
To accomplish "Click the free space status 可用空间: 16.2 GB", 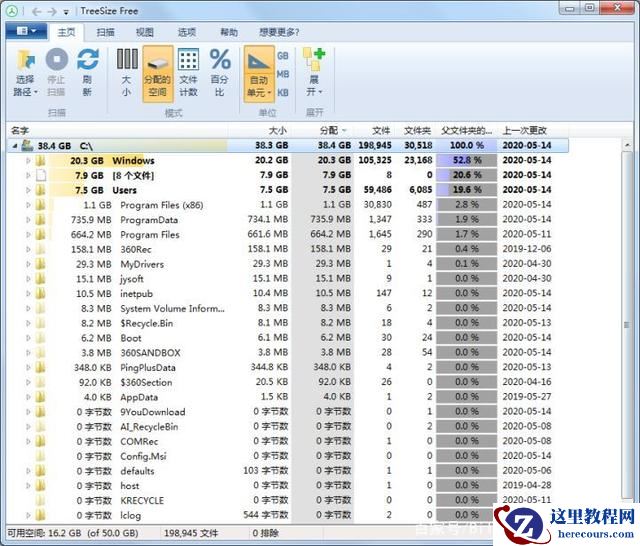I will [73, 533].
